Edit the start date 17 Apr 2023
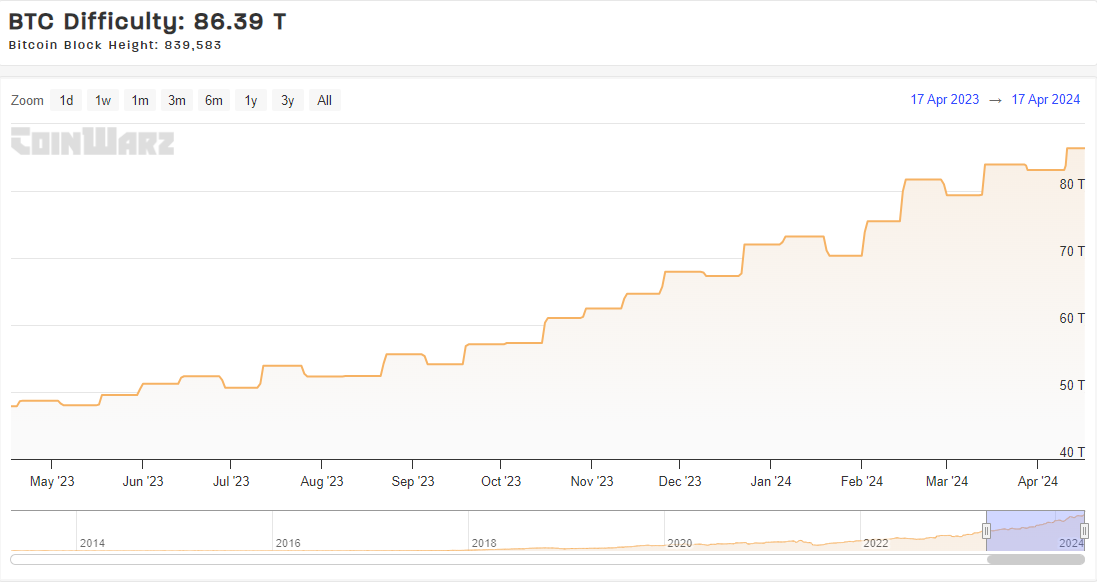Viewport: 1097px width, 582px height. (x=944, y=100)
